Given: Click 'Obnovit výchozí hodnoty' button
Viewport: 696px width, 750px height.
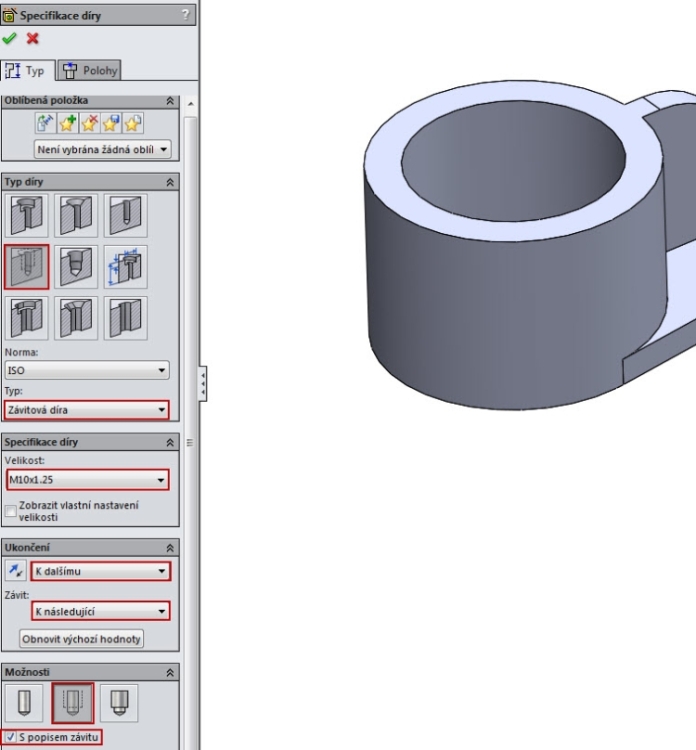Looking at the screenshot, I should 81,639.
